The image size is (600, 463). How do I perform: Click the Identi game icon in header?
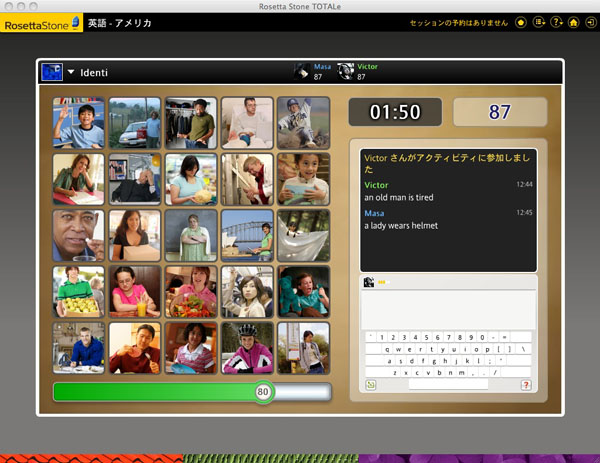click(x=51, y=72)
